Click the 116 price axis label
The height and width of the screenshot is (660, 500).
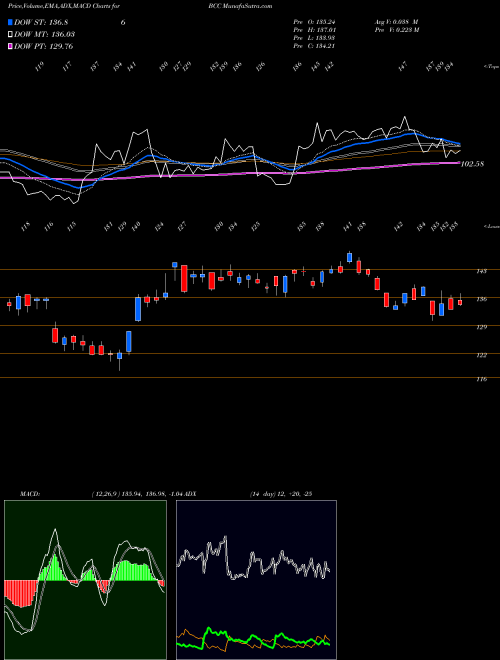481,379
